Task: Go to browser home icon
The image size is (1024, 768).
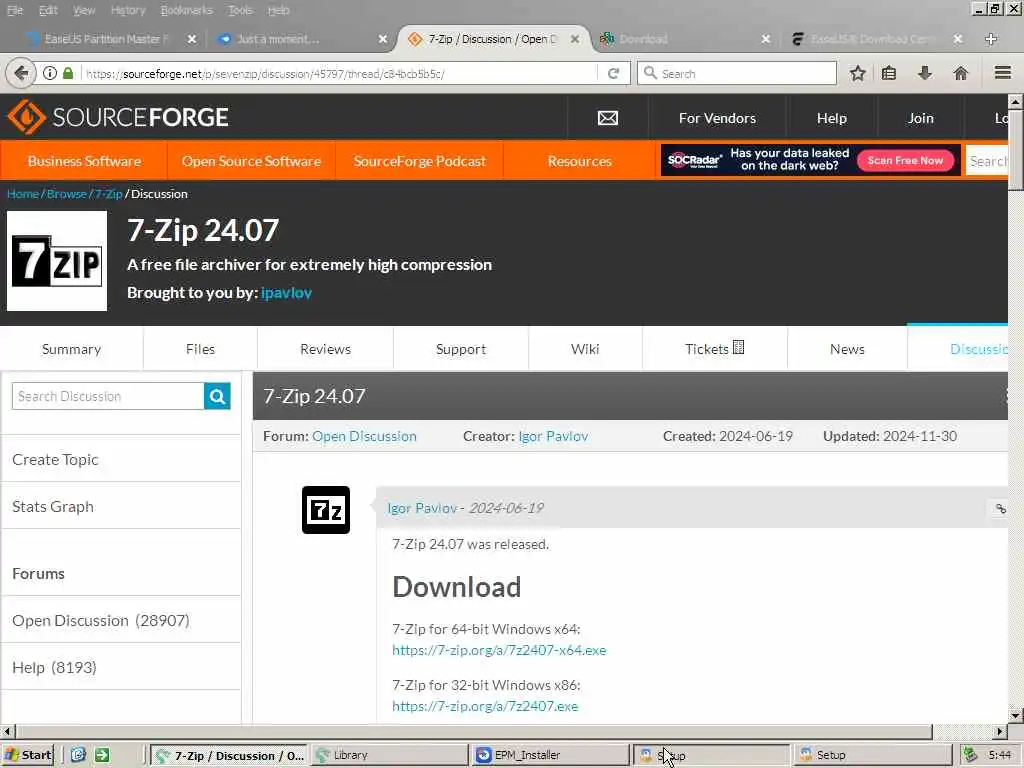Action: pyautogui.click(x=960, y=73)
